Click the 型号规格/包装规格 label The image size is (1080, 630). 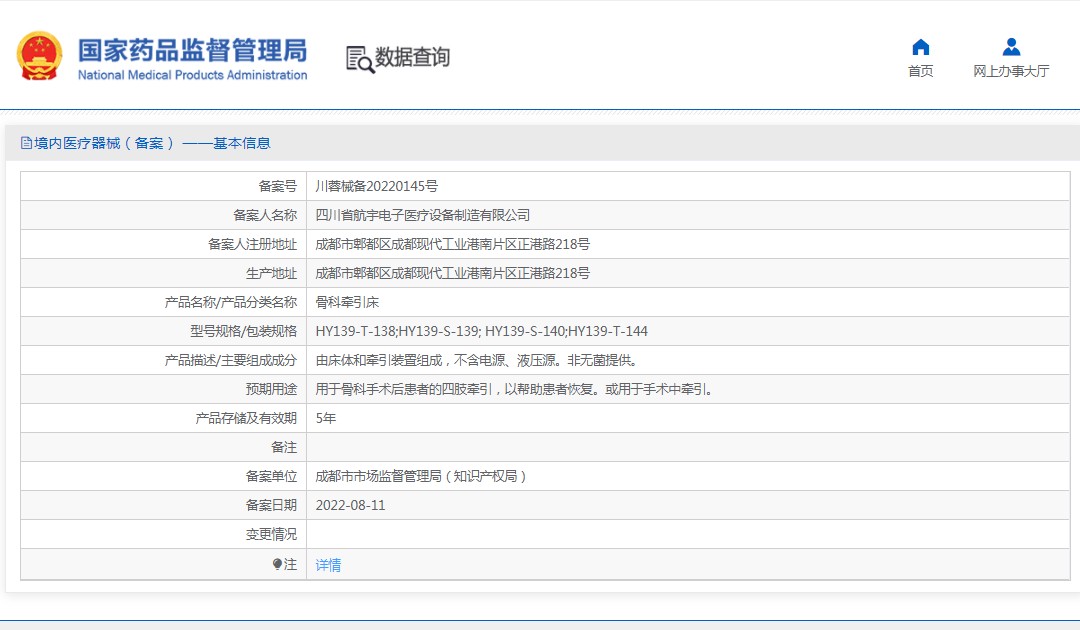[x=243, y=330]
